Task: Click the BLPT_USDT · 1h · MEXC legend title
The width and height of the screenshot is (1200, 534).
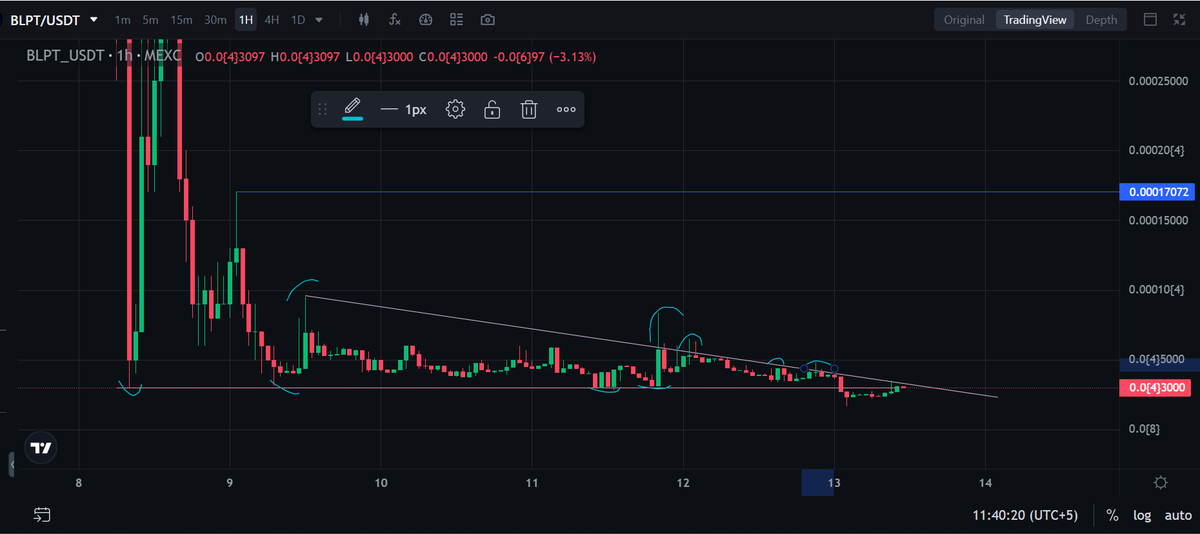Action: [104, 57]
